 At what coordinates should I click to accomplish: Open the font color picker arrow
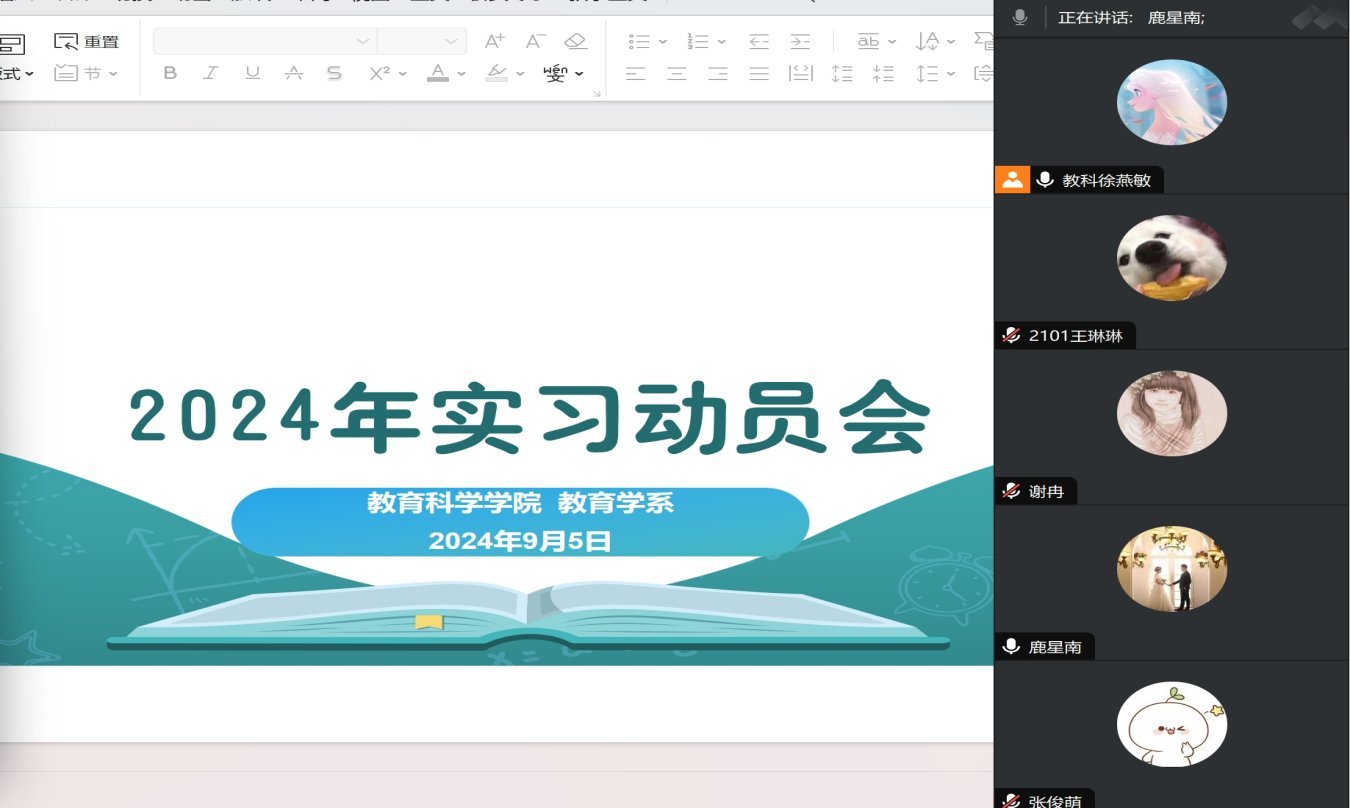[x=462, y=74]
